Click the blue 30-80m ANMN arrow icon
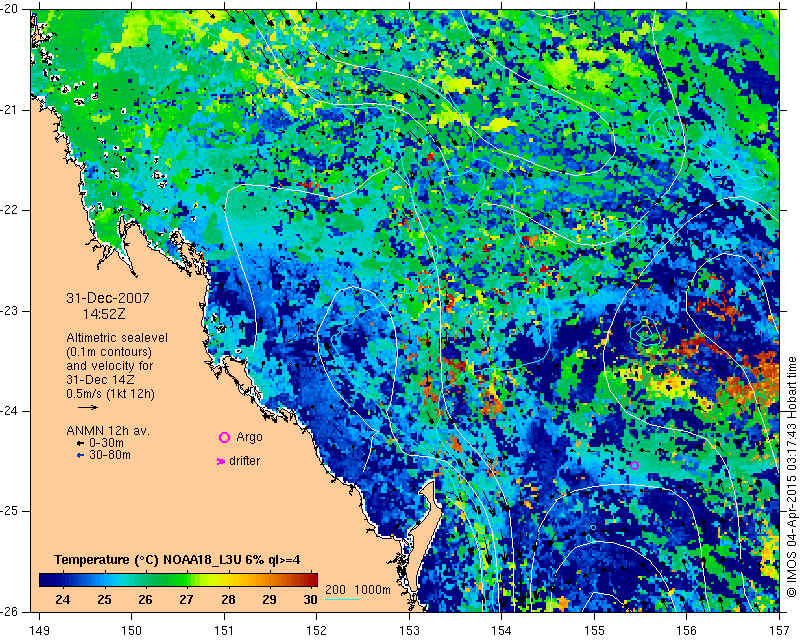The width and height of the screenshot is (800, 640). click(80, 455)
